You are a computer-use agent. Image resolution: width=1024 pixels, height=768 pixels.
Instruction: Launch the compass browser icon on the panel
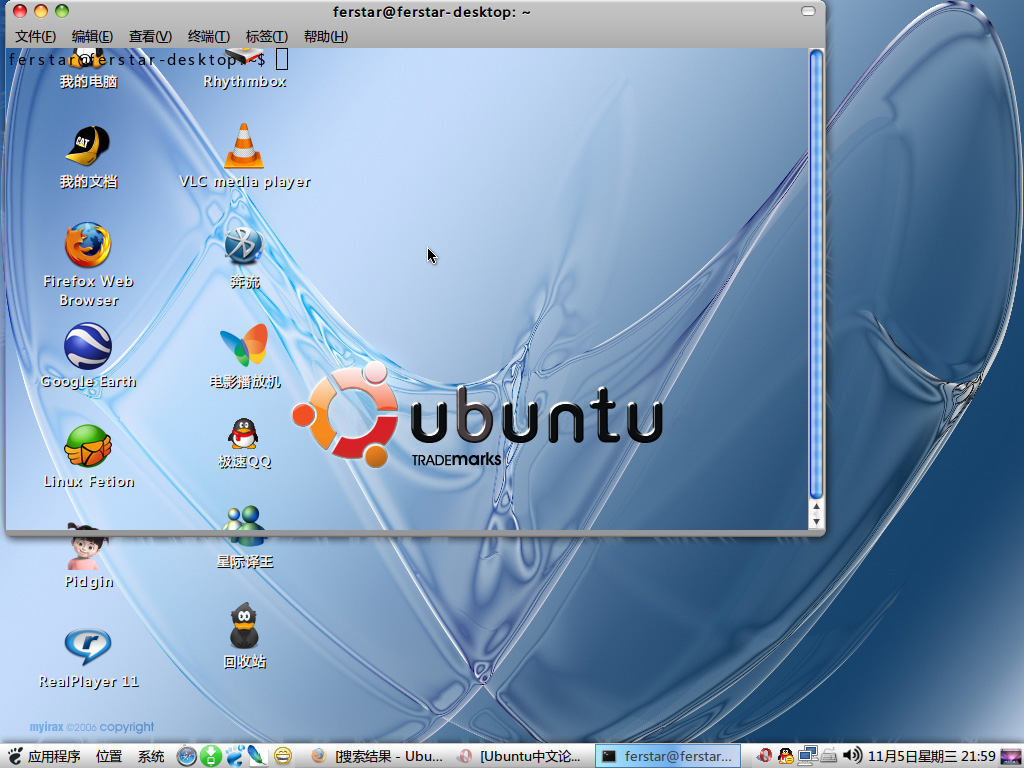187,756
